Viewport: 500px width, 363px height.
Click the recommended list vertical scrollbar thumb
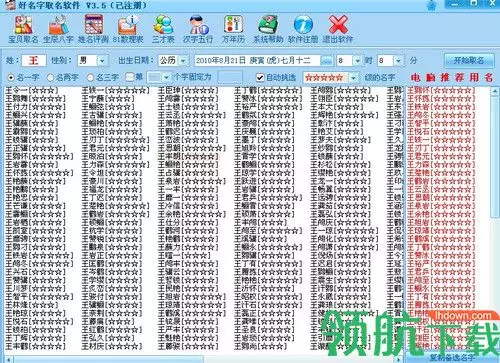click(495, 157)
